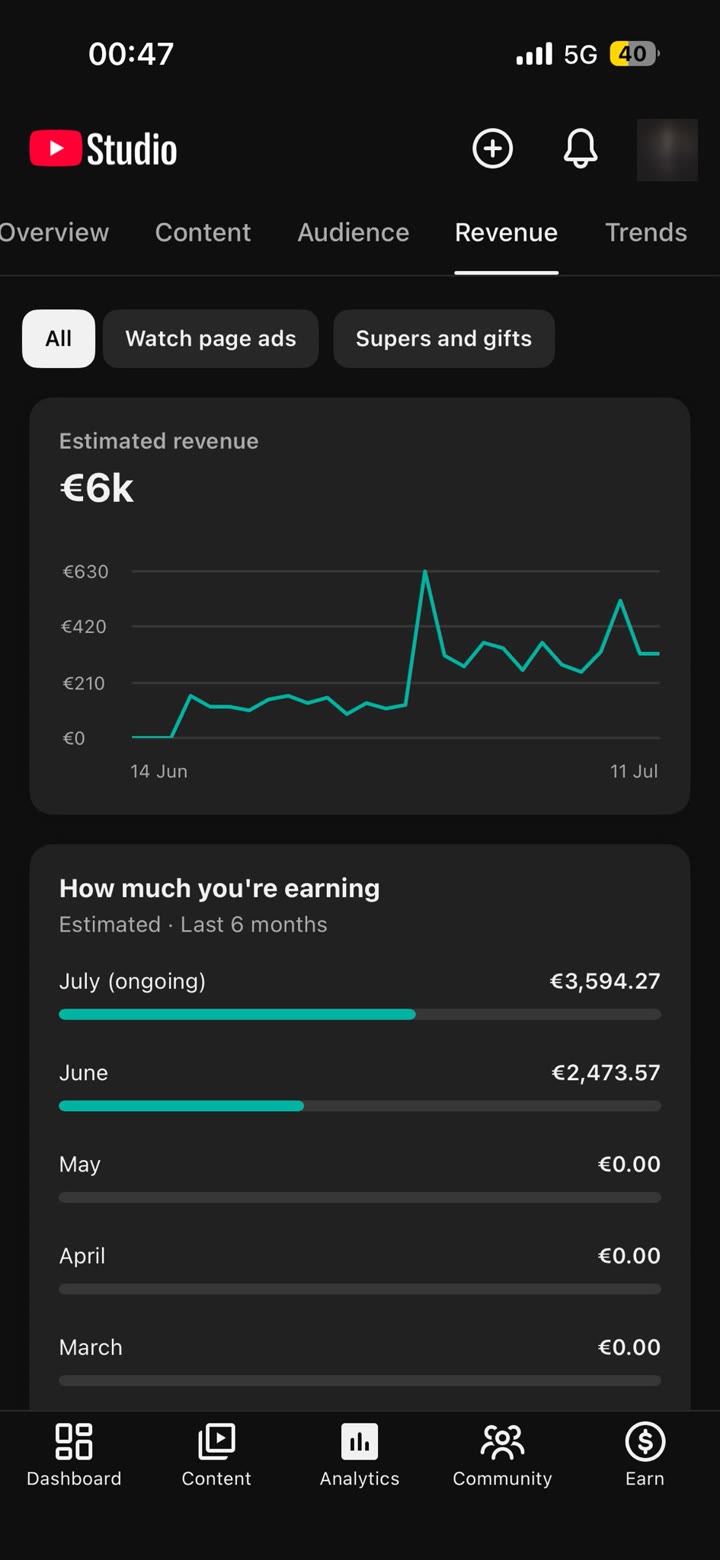The height and width of the screenshot is (1560, 720).
Task: Tap the YouTube Studio logo
Action: click(103, 149)
